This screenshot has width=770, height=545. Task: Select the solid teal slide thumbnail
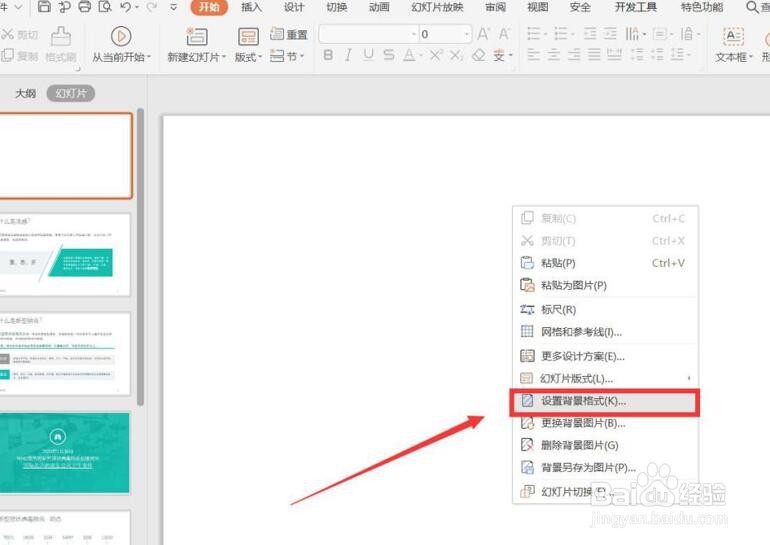point(64,453)
